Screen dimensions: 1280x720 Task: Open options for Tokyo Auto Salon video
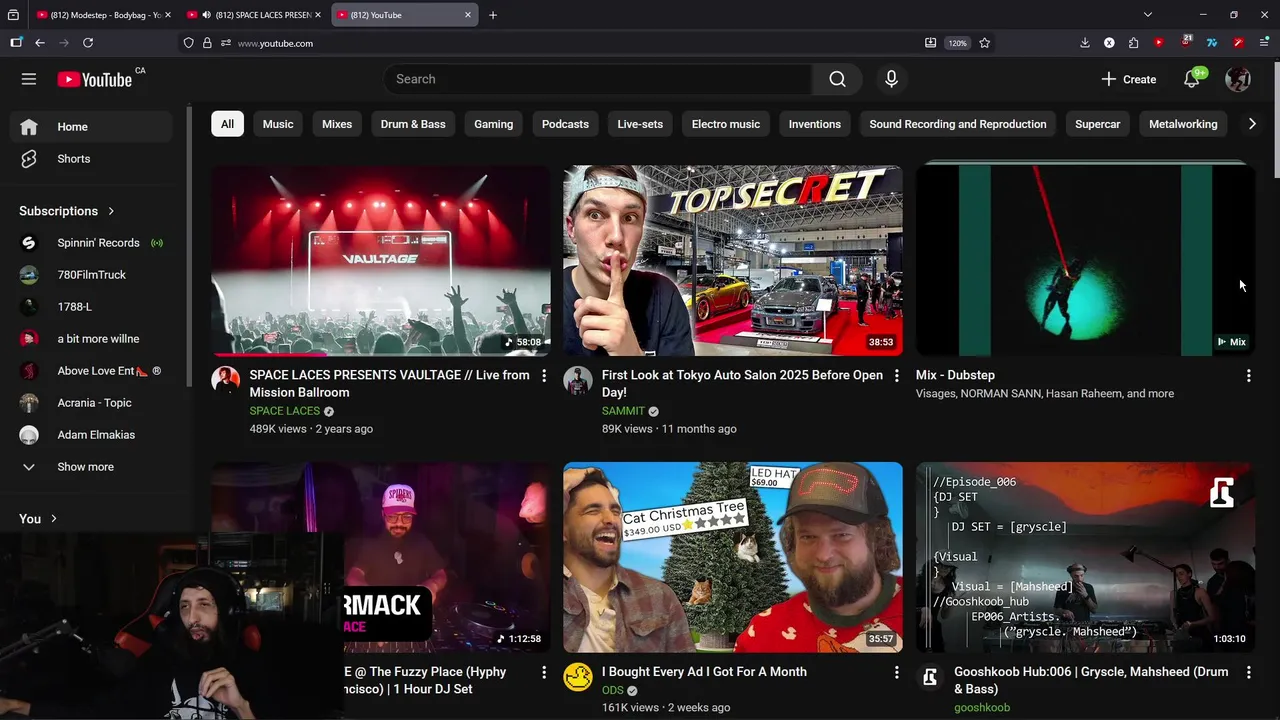pos(896,376)
